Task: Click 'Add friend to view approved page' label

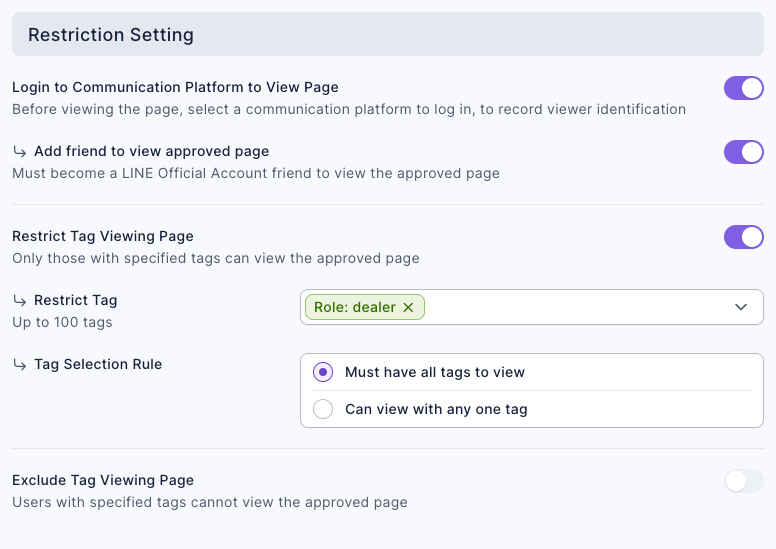Action: click(151, 151)
